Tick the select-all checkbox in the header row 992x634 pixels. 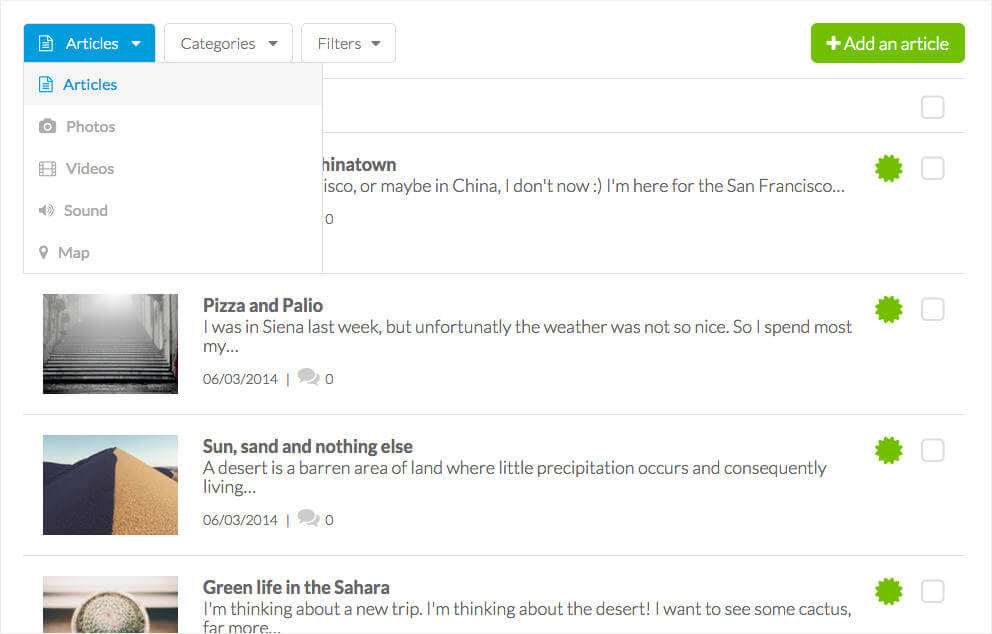(933, 108)
